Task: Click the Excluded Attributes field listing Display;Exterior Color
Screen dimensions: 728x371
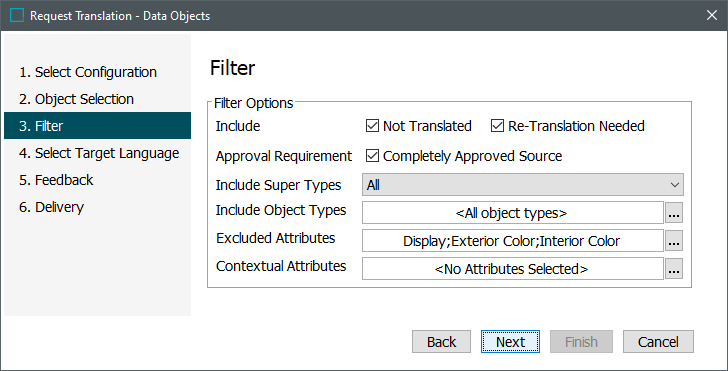Action: (513, 241)
